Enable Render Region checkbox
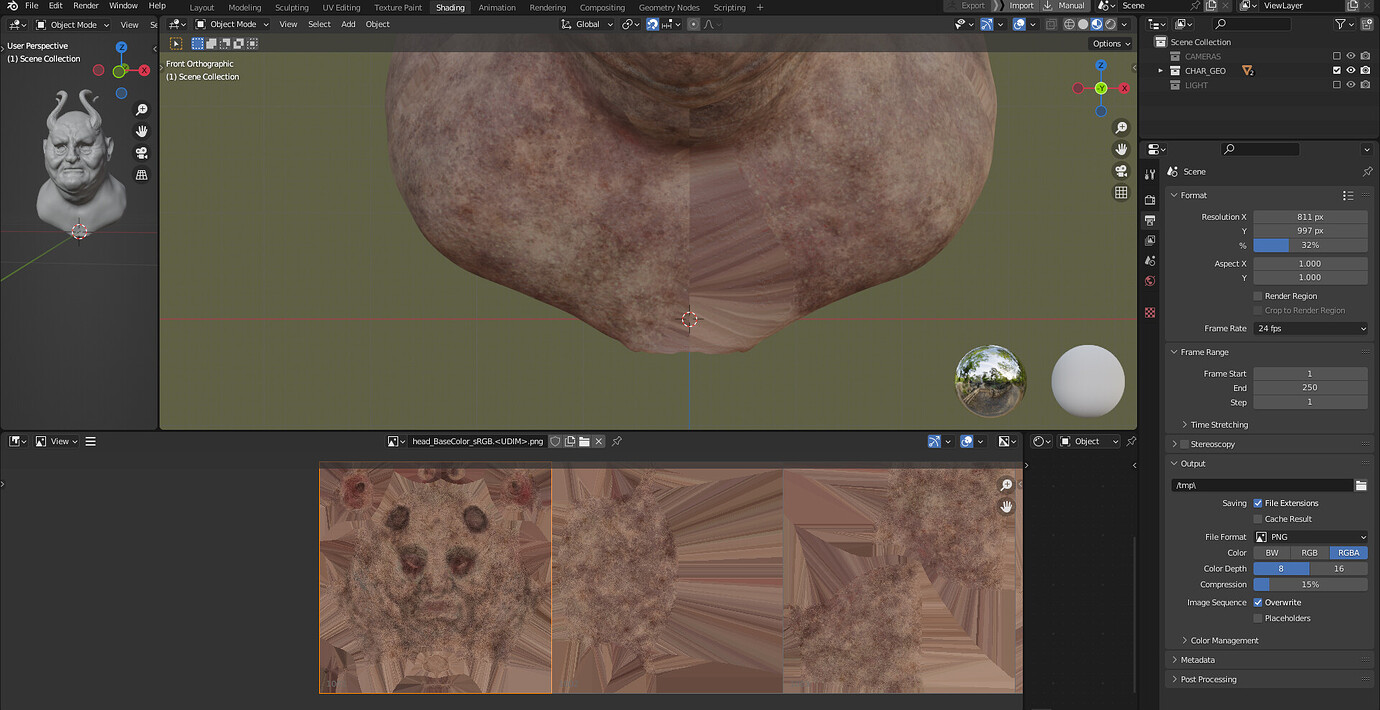 point(1258,296)
